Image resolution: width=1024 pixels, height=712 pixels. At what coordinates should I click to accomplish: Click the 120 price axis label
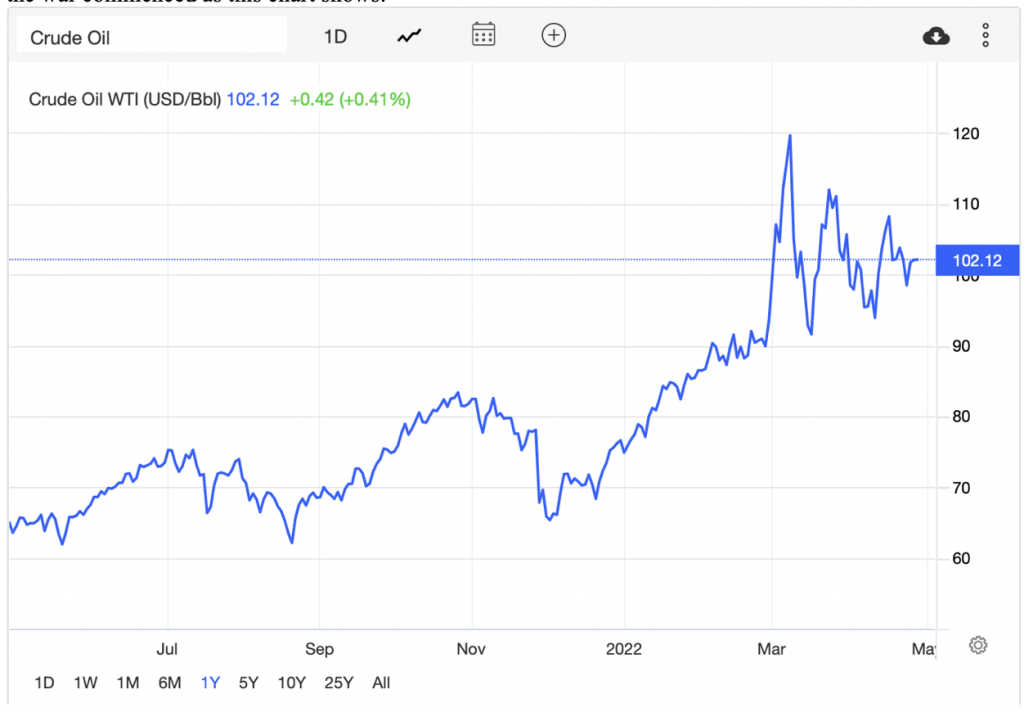point(966,134)
